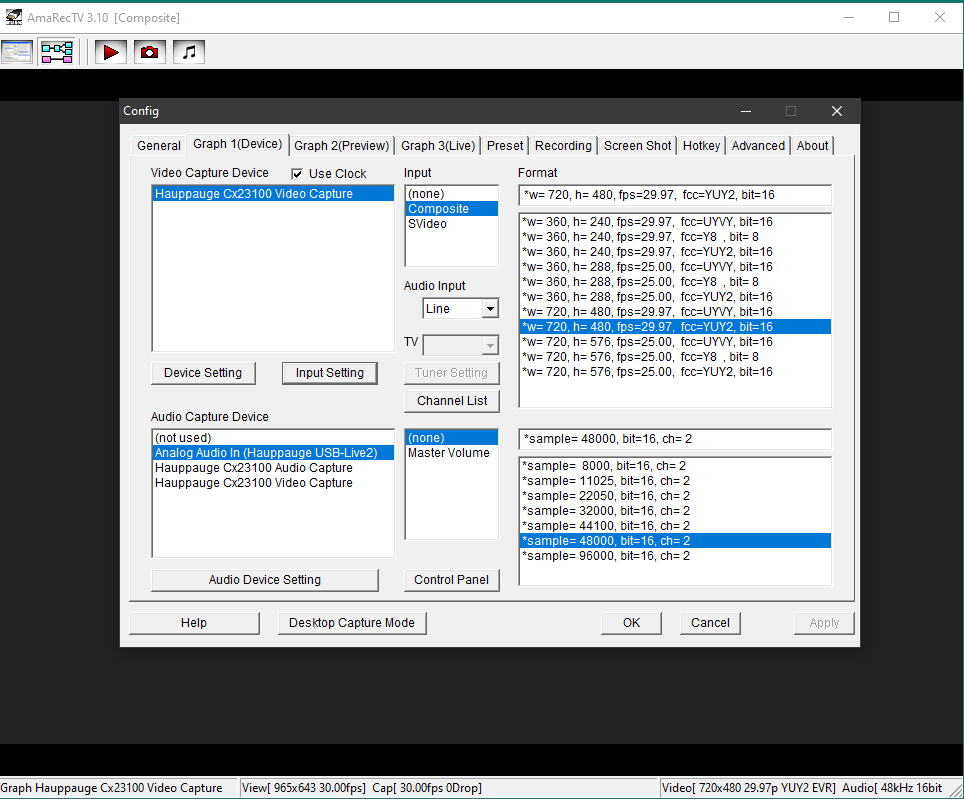Image resolution: width=964 pixels, height=799 pixels.
Task: Switch to the Graph 2(Preview) tab
Action: tap(342, 146)
